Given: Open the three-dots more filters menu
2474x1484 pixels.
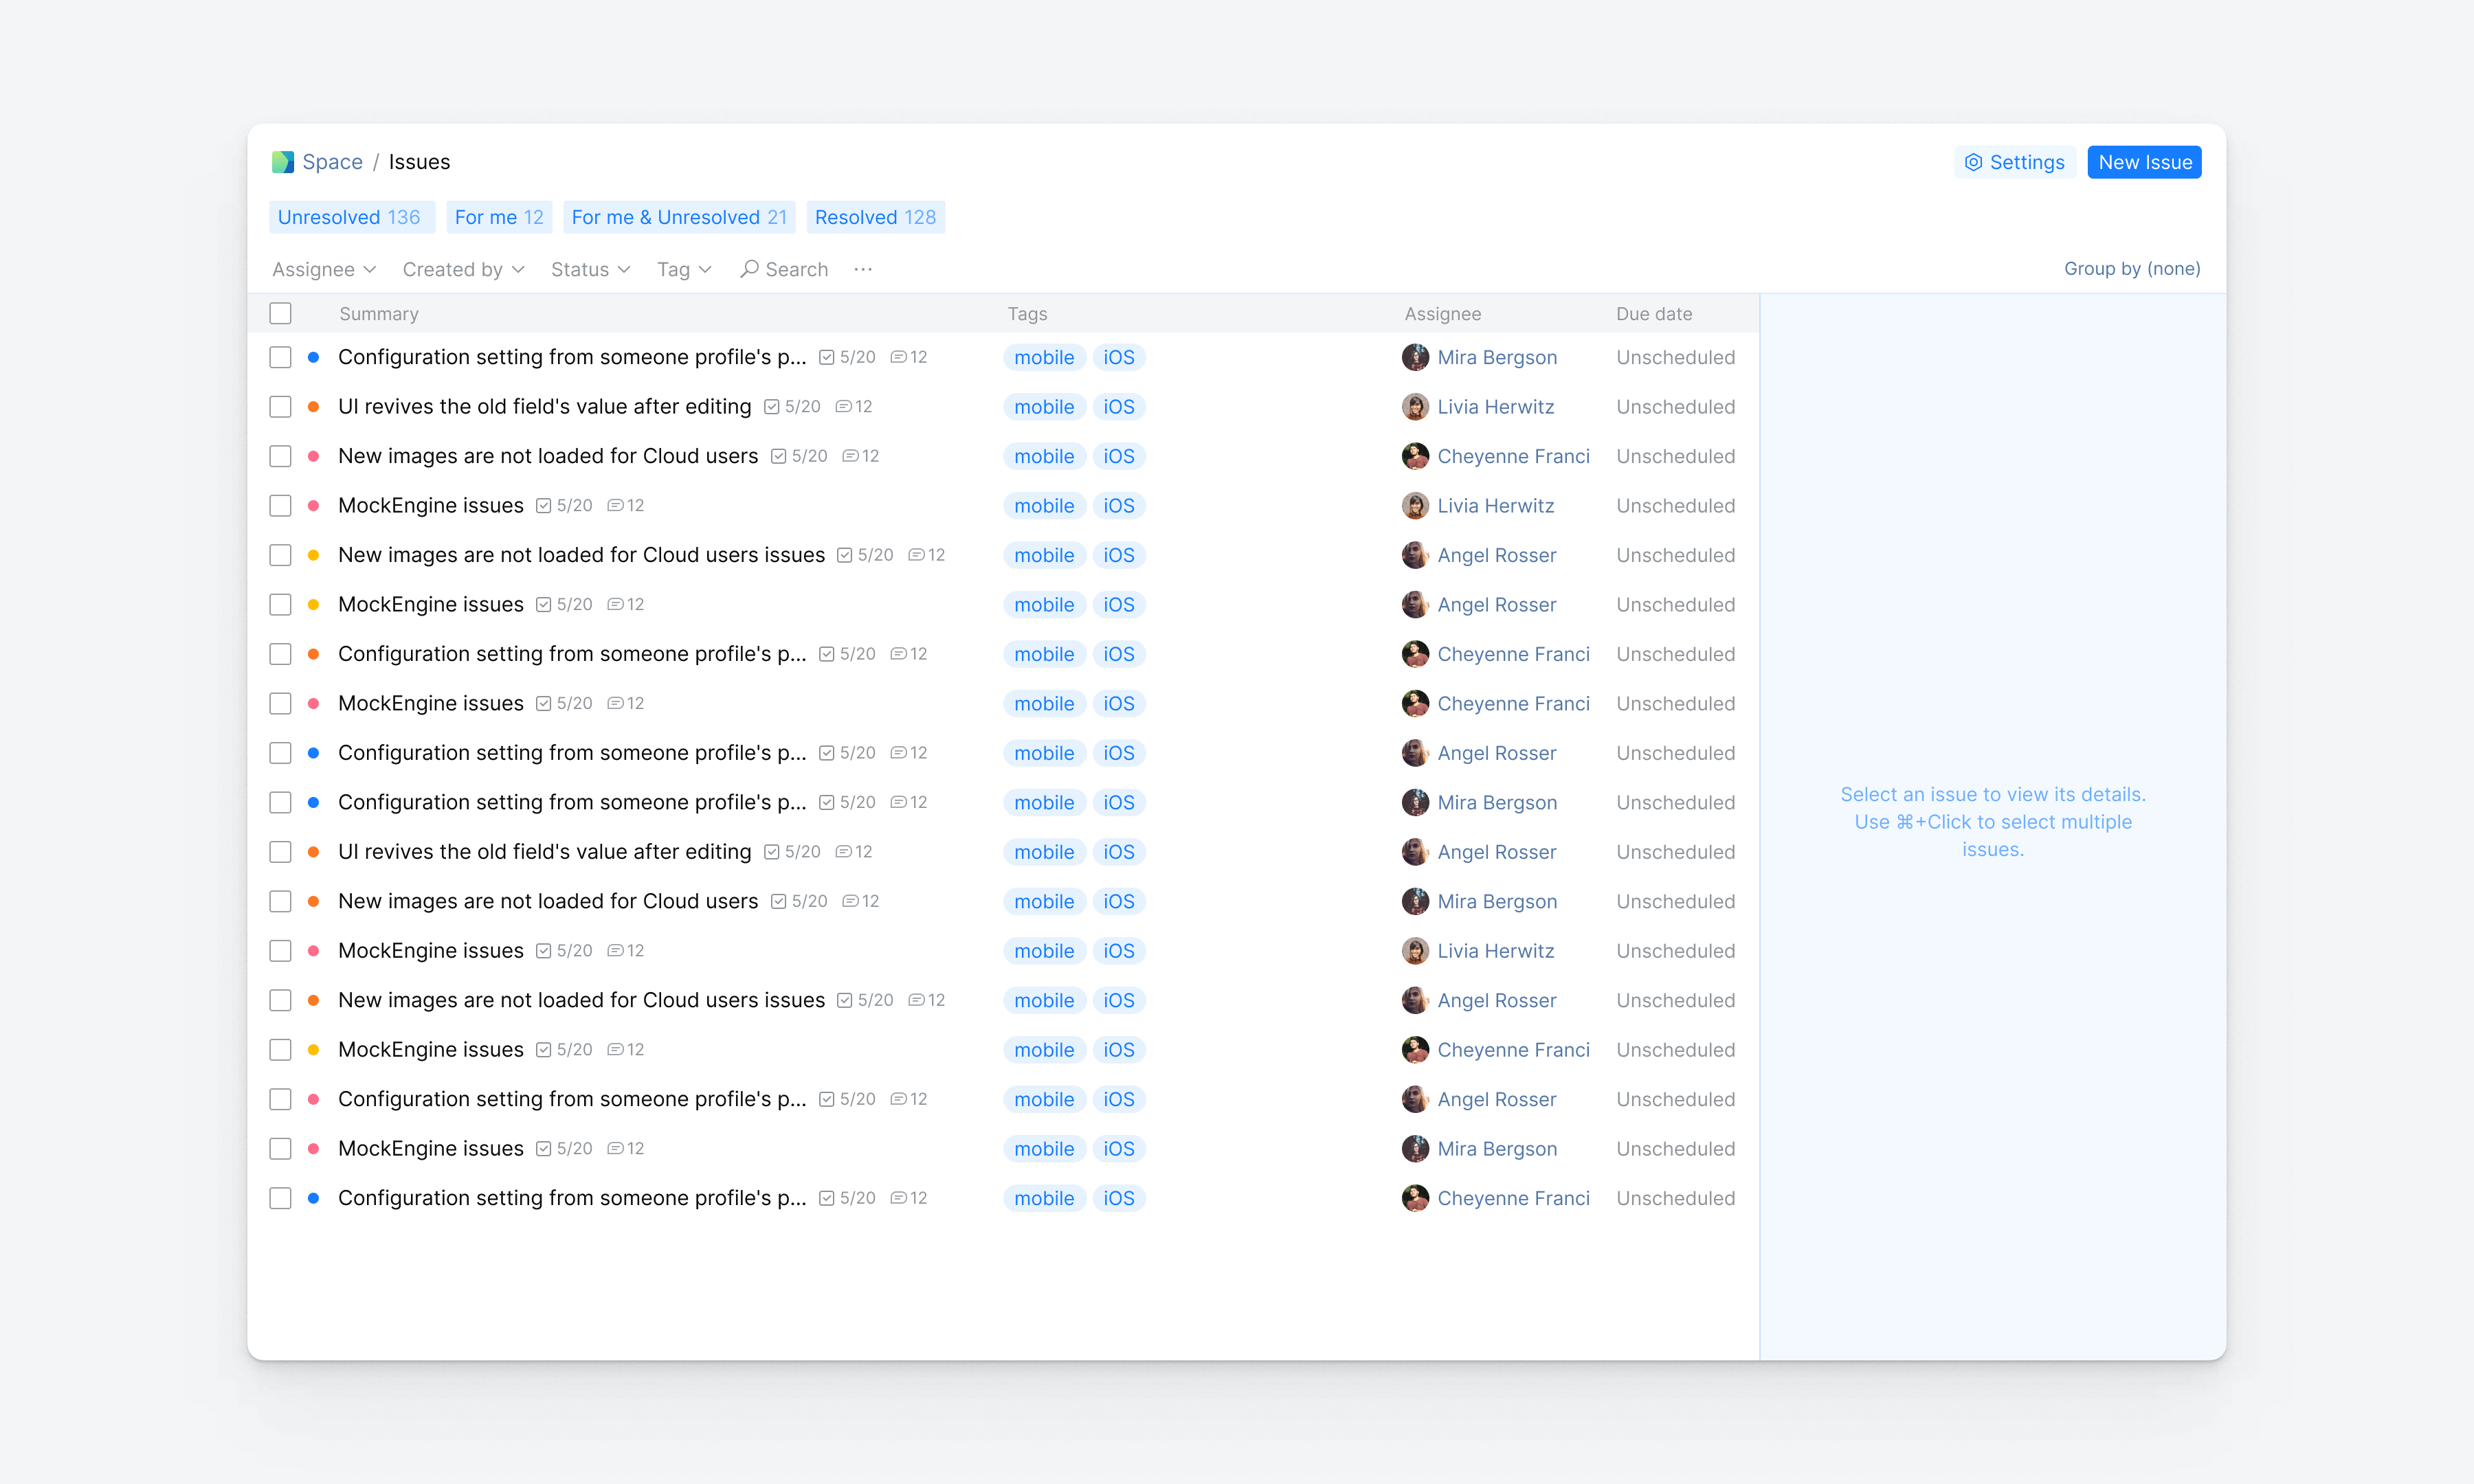Looking at the screenshot, I should (863, 269).
